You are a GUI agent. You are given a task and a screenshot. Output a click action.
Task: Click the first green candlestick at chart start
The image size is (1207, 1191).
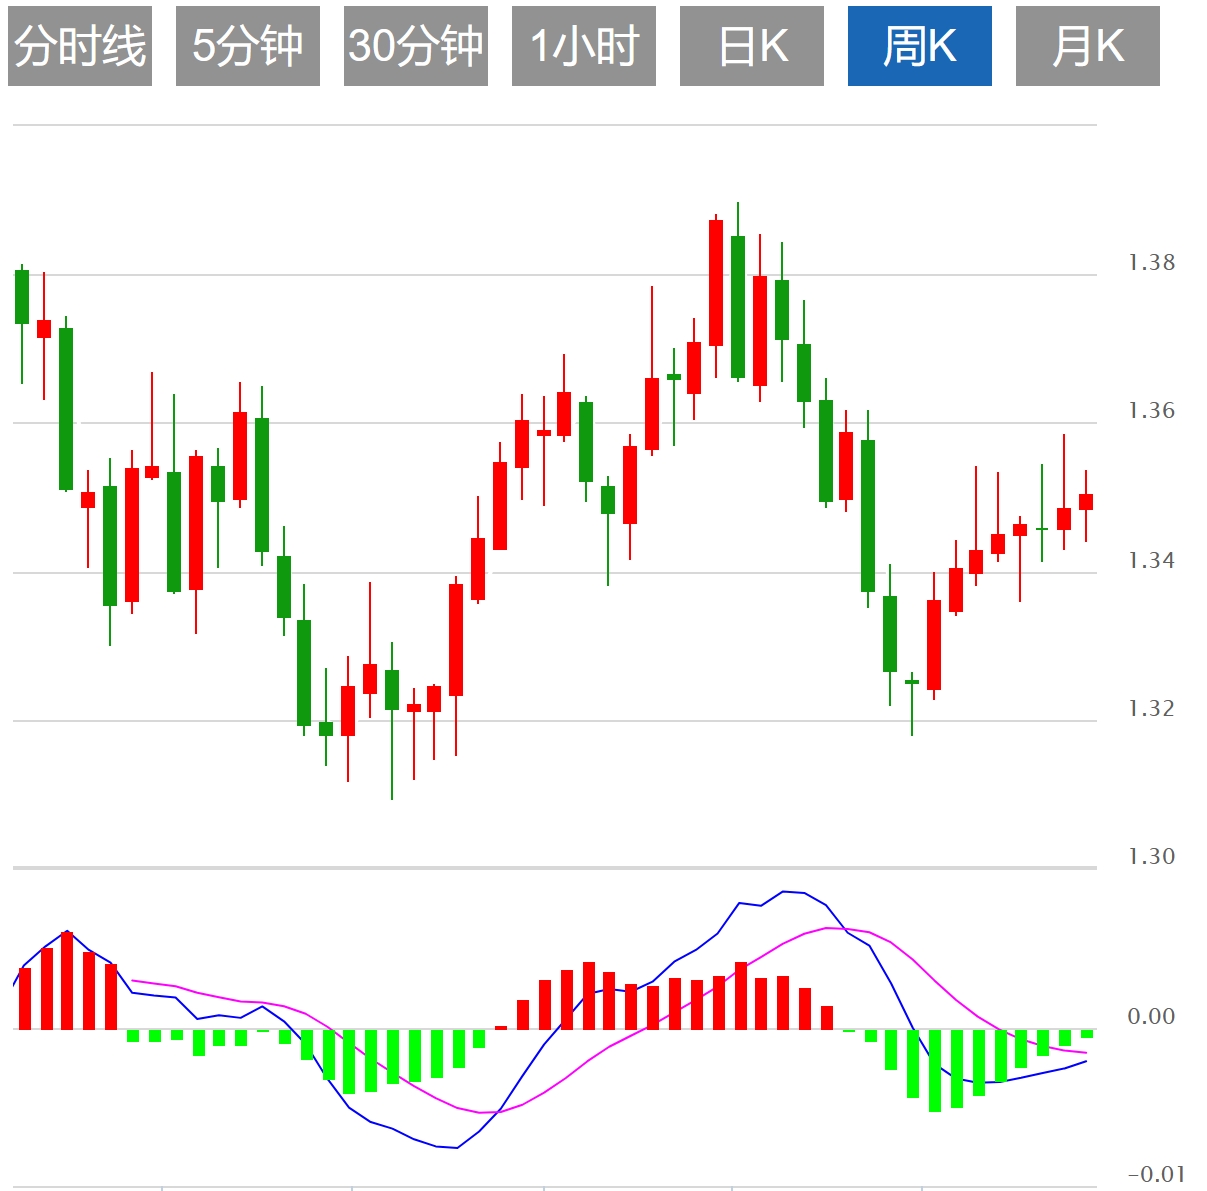tap(22, 297)
